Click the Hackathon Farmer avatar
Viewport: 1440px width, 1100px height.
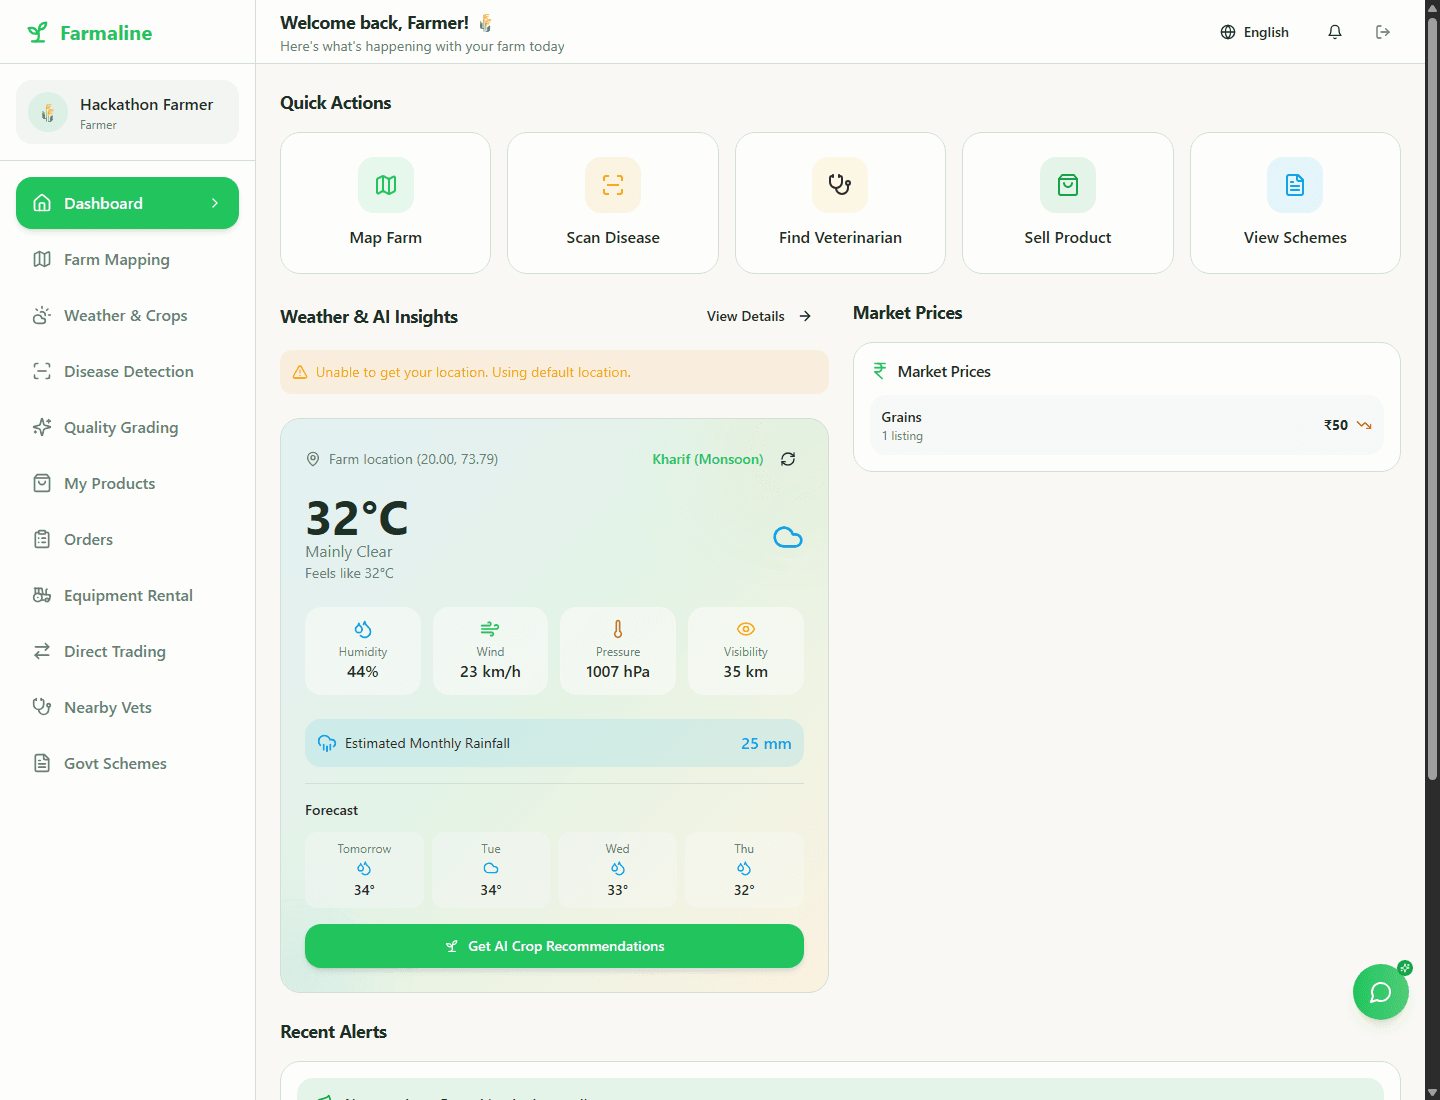[x=48, y=112]
